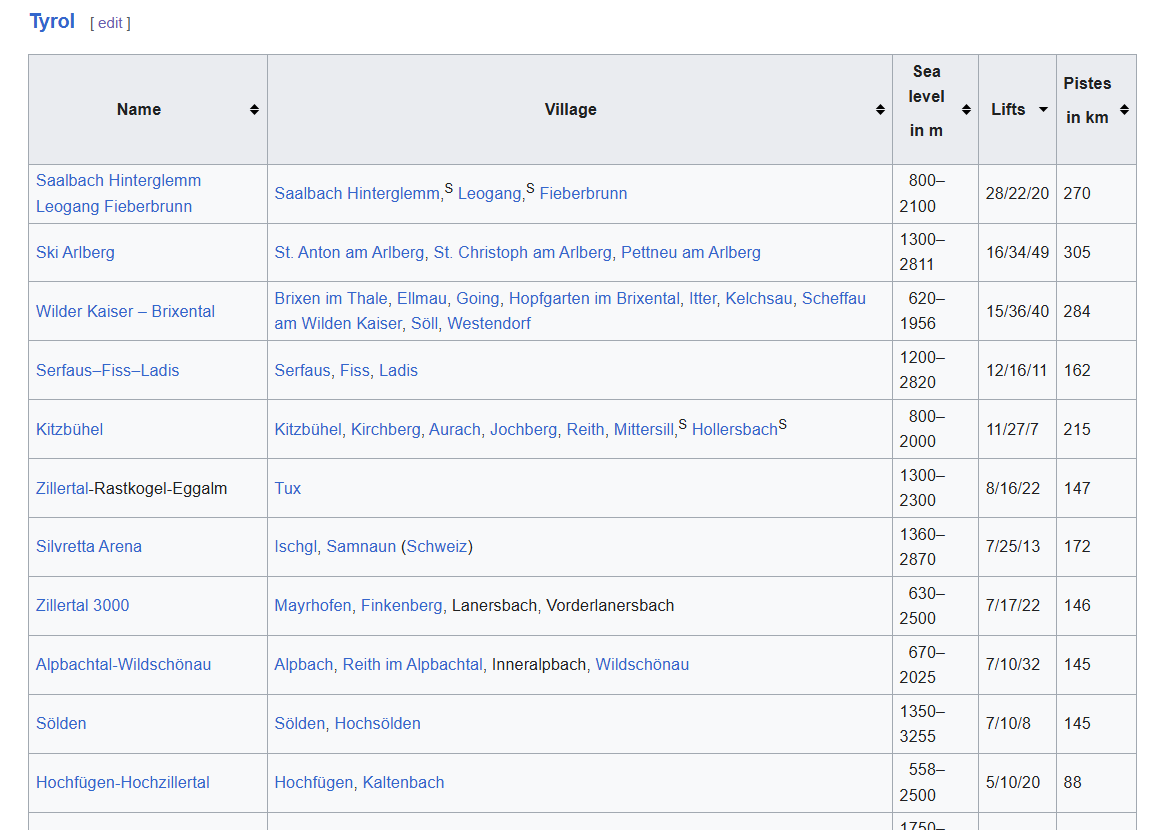Open Alpbachtal-Wildschönau resort link
This screenshot has width=1152, height=830.
pyautogui.click(x=123, y=665)
